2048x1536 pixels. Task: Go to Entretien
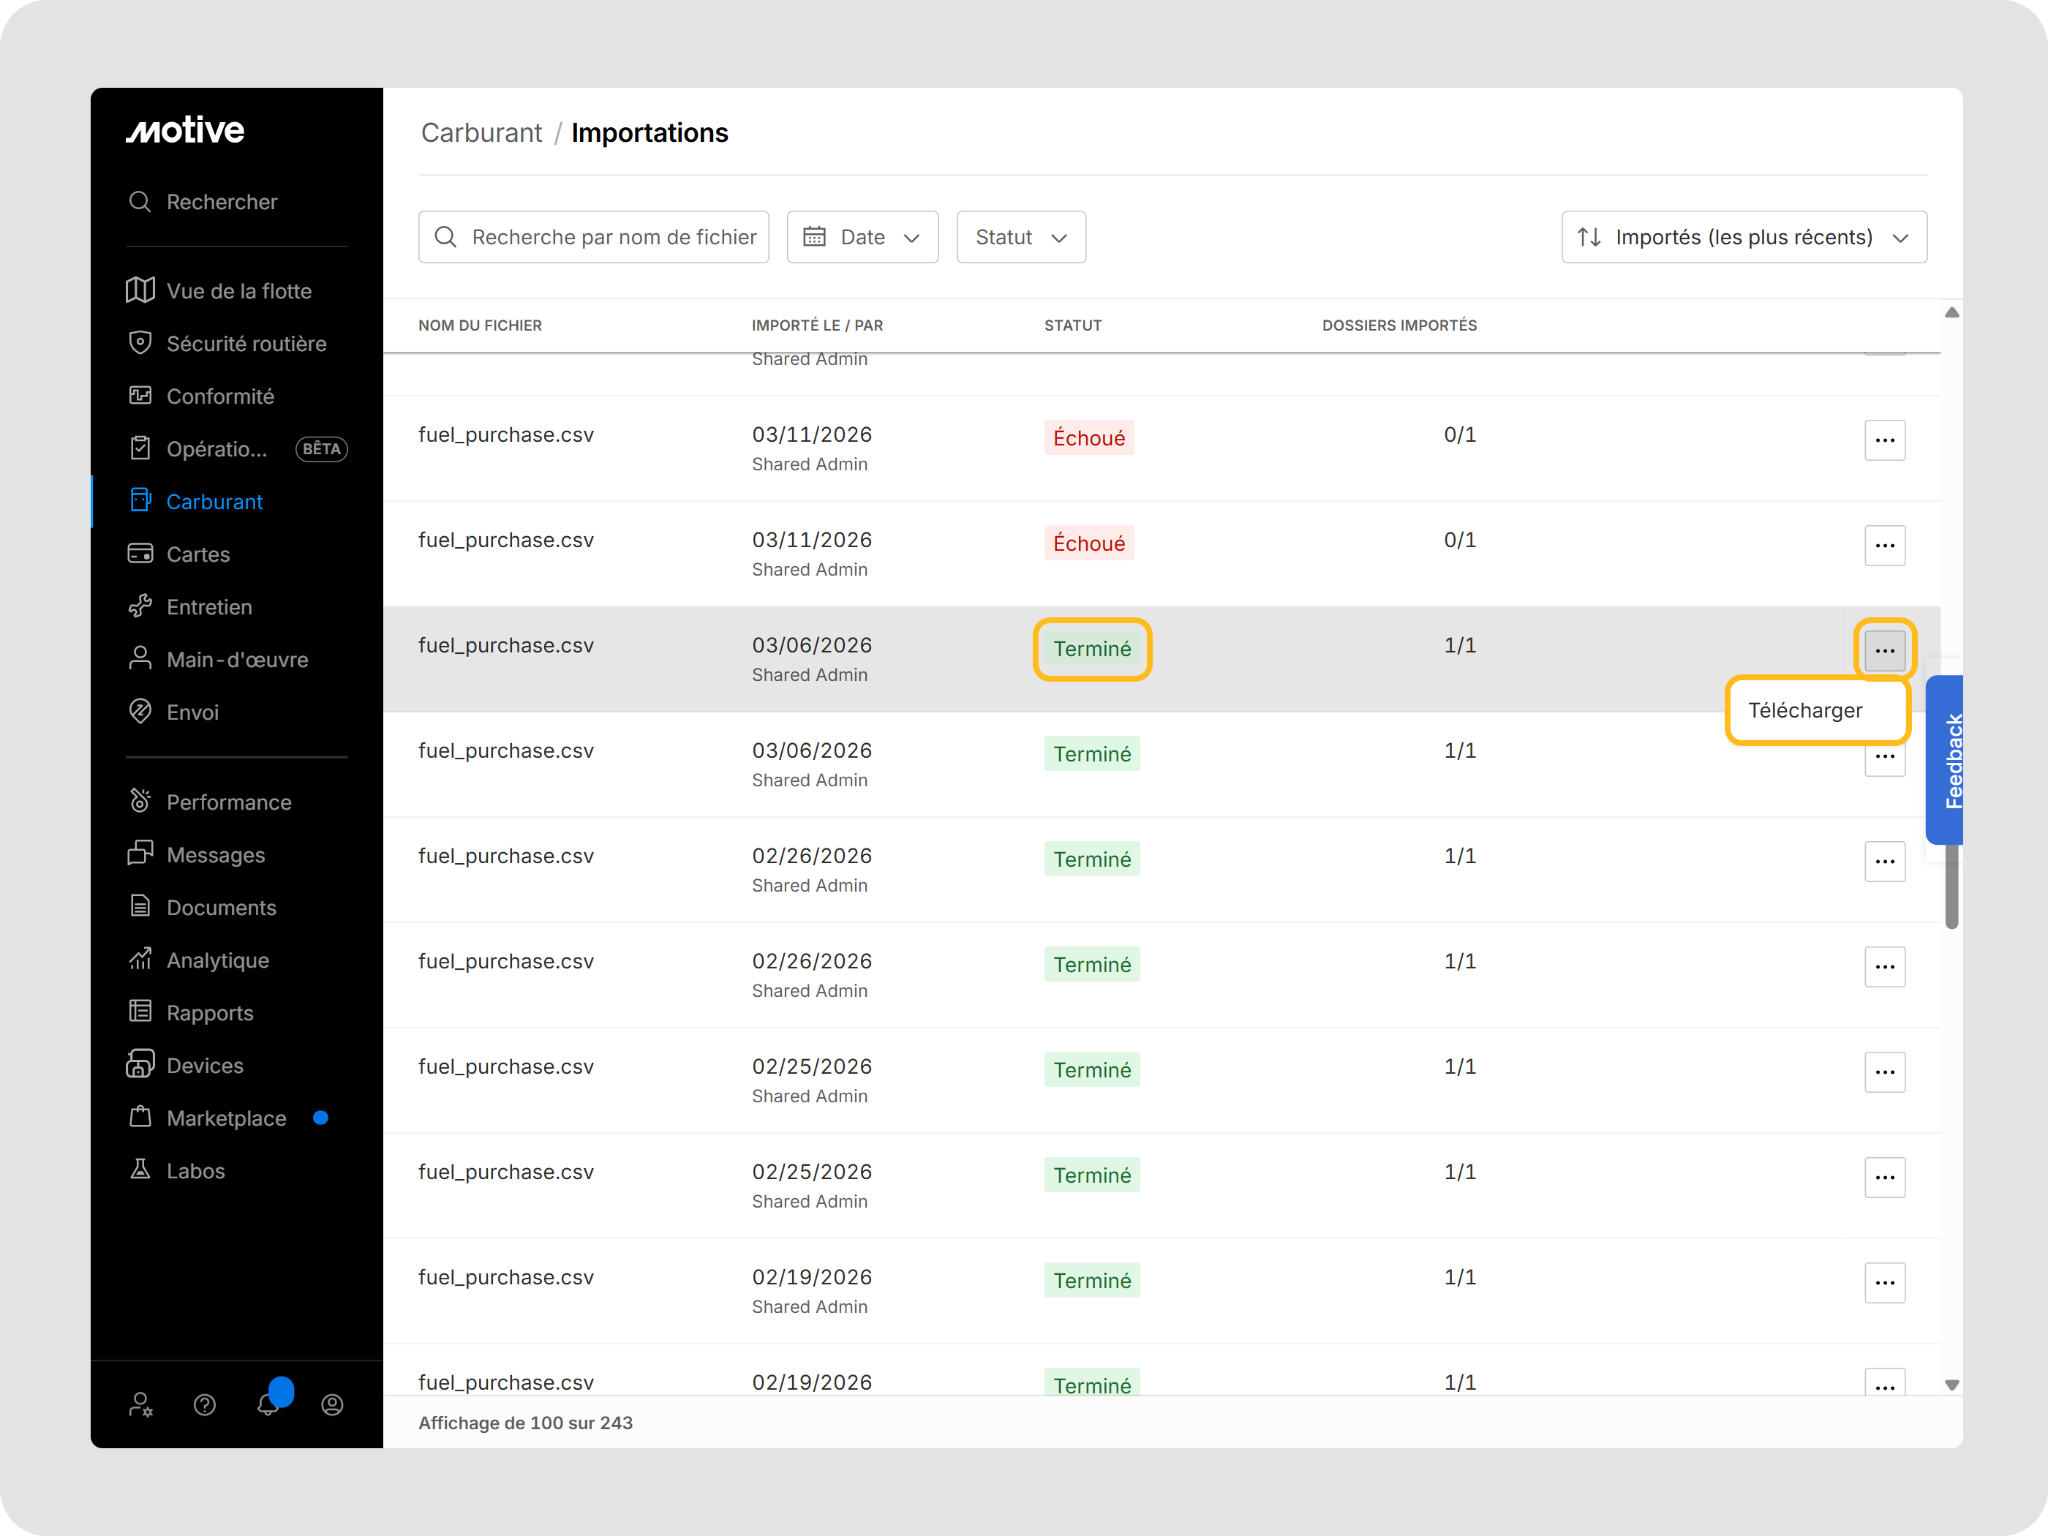tap(191, 607)
